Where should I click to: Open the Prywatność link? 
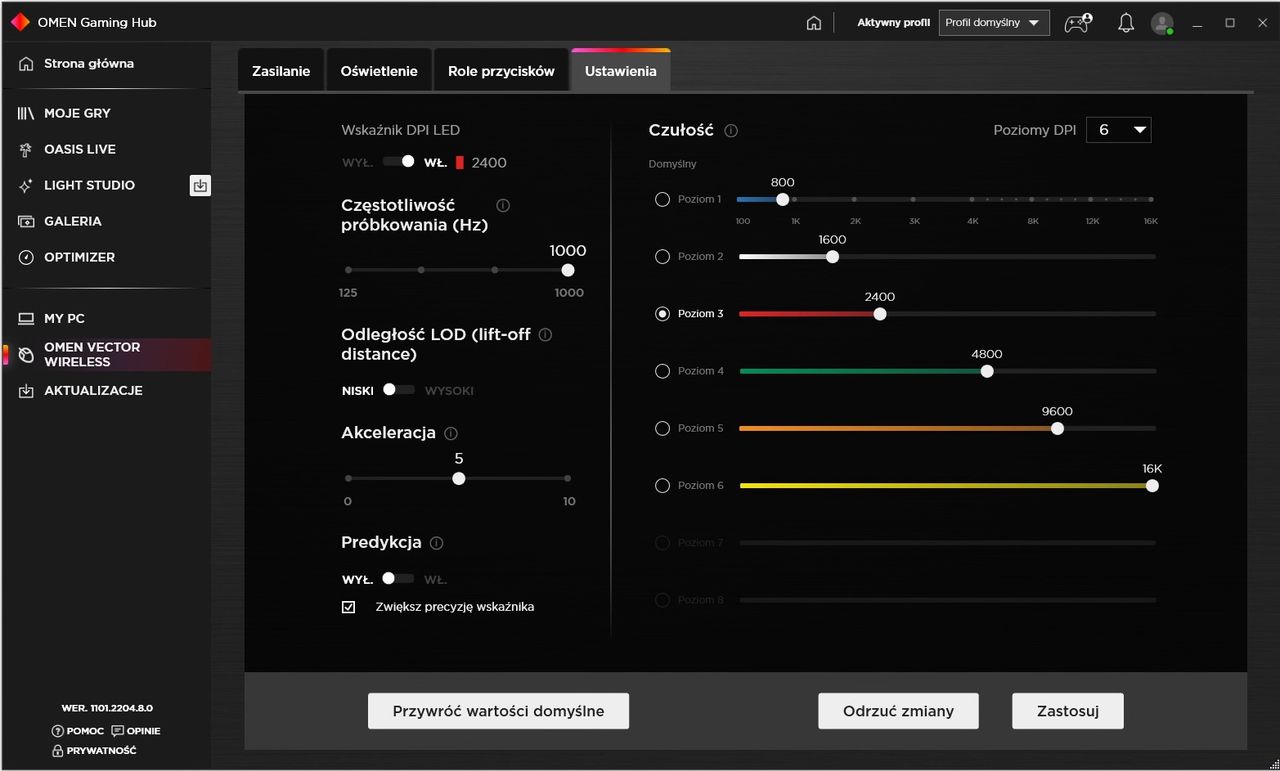pos(102,751)
